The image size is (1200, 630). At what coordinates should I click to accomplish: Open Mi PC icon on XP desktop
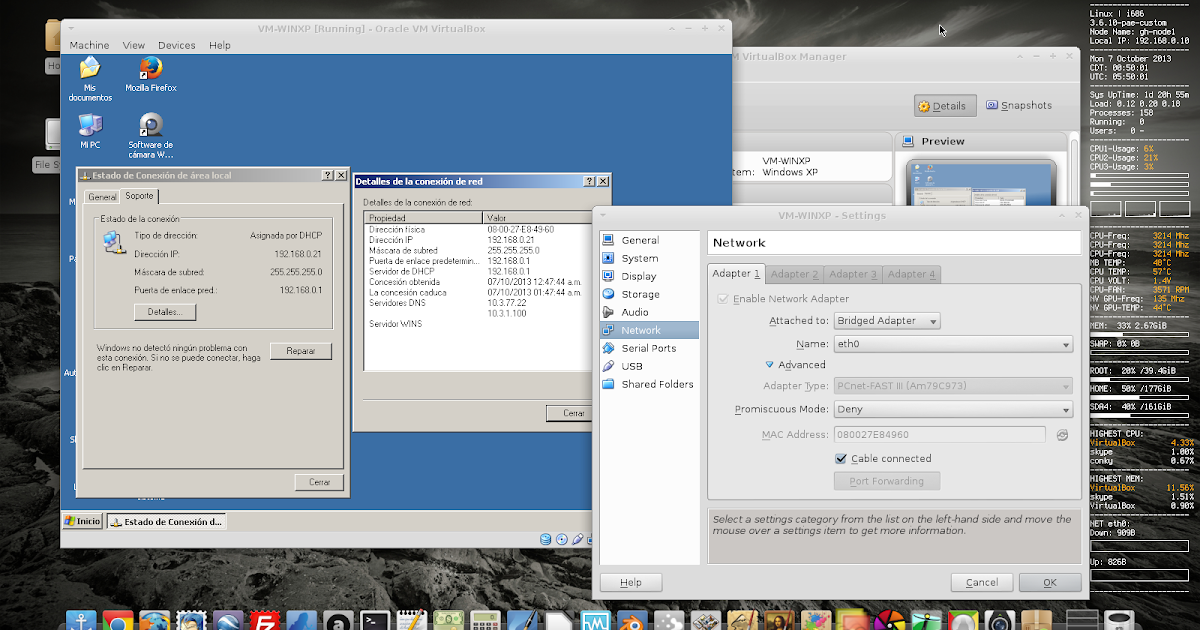[90, 131]
